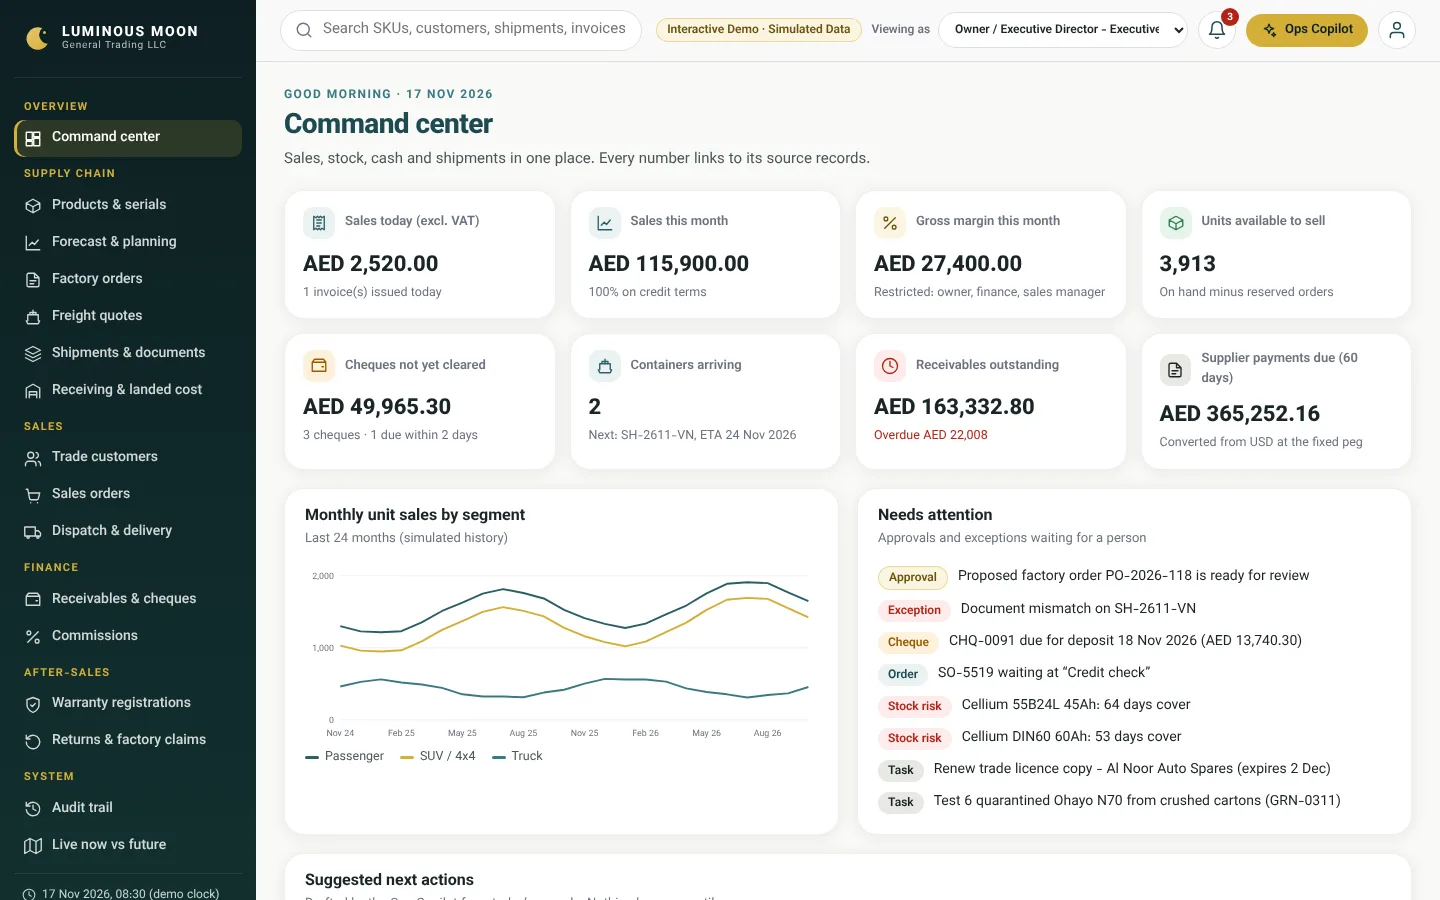
Task: Launch the Ops Copilot button
Action: [1307, 30]
